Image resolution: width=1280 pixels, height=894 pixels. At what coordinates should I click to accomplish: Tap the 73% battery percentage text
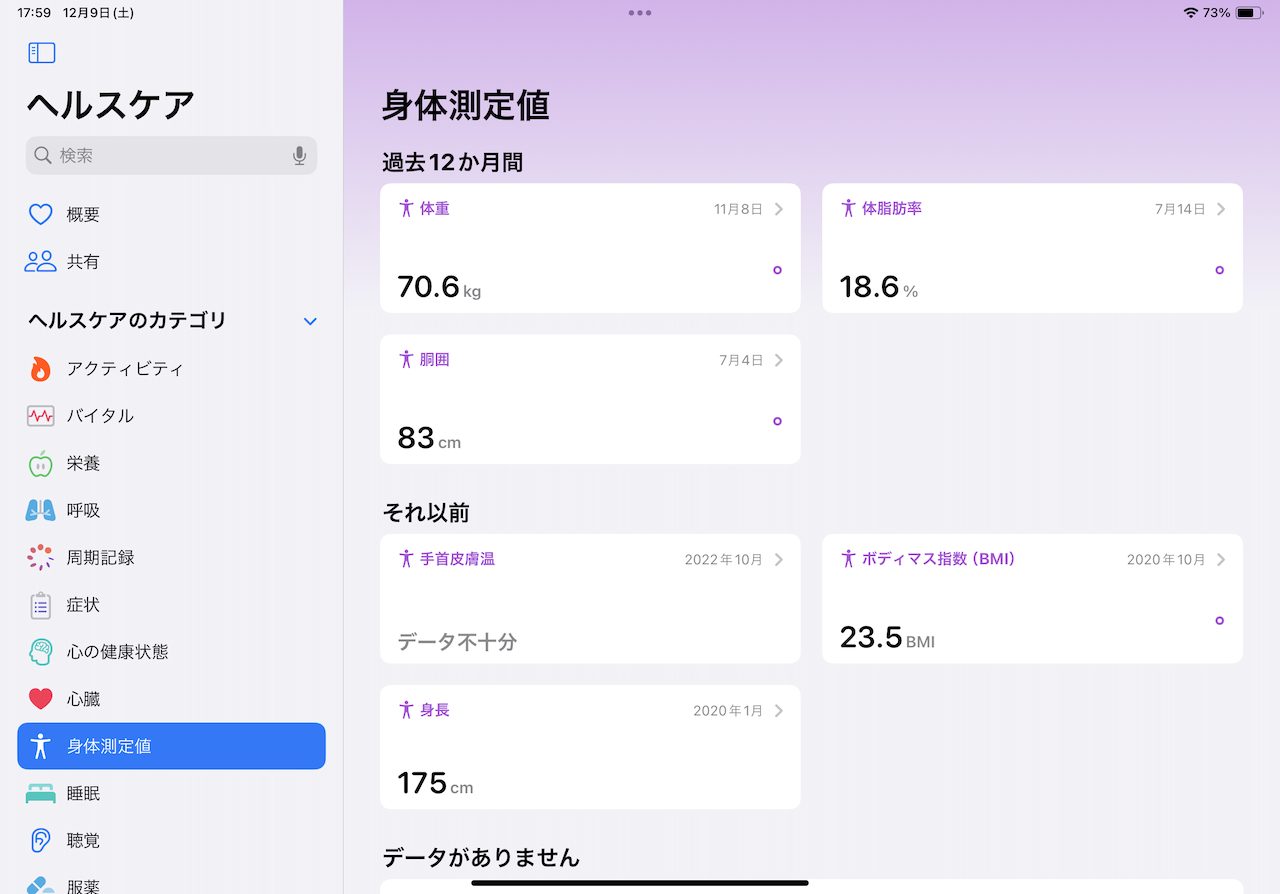1217,13
